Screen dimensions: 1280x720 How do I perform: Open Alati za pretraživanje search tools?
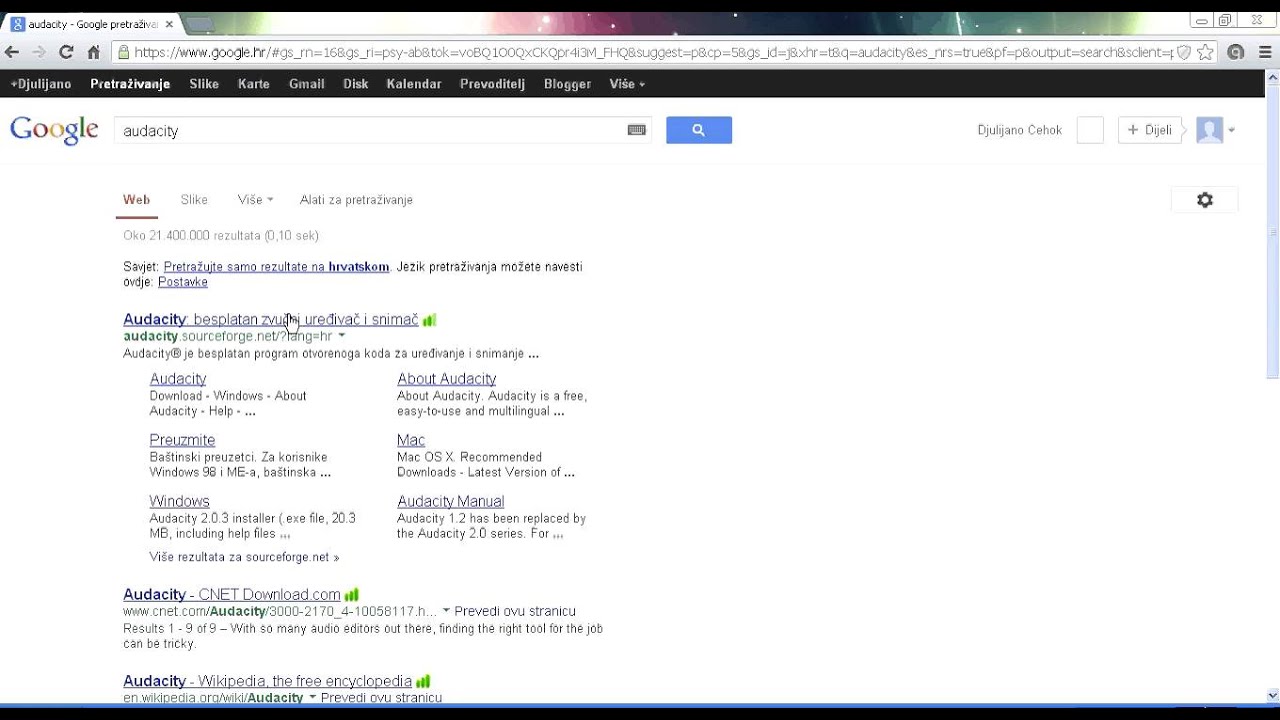tap(356, 200)
